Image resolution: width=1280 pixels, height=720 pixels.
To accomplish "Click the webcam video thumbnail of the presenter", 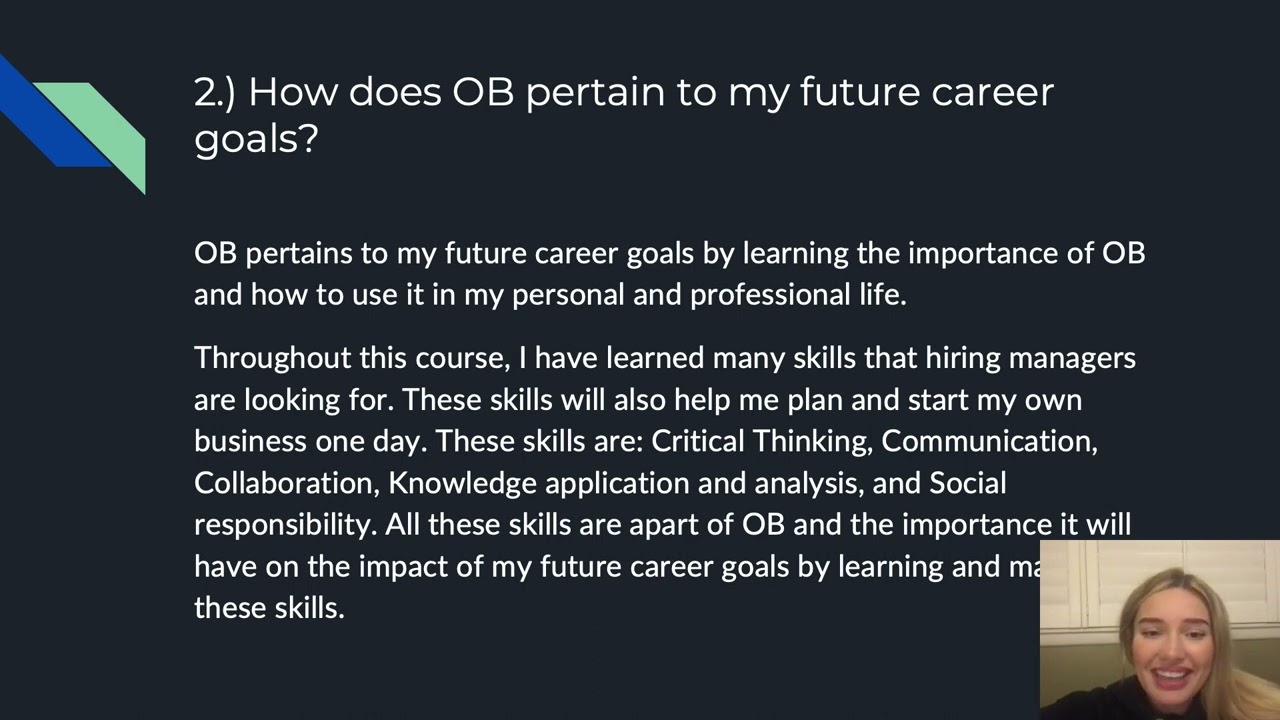I will pyautogui.click(x=1160, y=630).
